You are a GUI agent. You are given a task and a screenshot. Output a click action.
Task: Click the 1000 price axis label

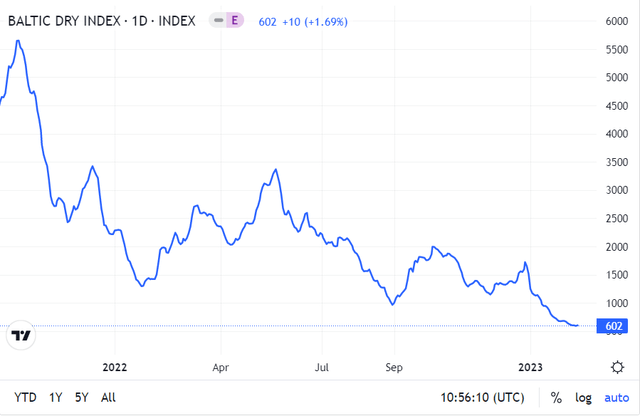coord(617,303)
